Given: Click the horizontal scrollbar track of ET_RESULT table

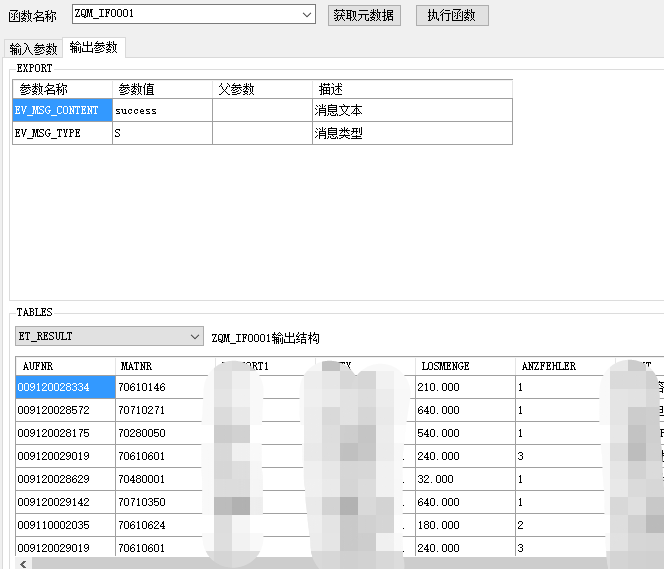Looking at the screenshot, I should 347,563.
